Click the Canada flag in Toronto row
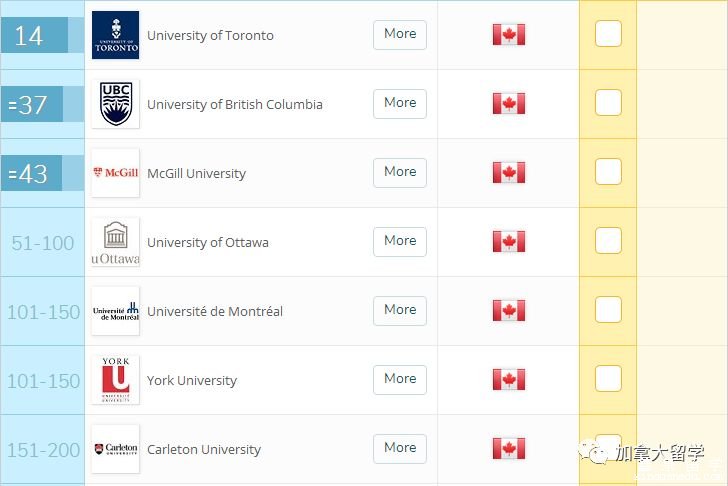Viewport: 728px width, 486px height. (x=509, y=34)
